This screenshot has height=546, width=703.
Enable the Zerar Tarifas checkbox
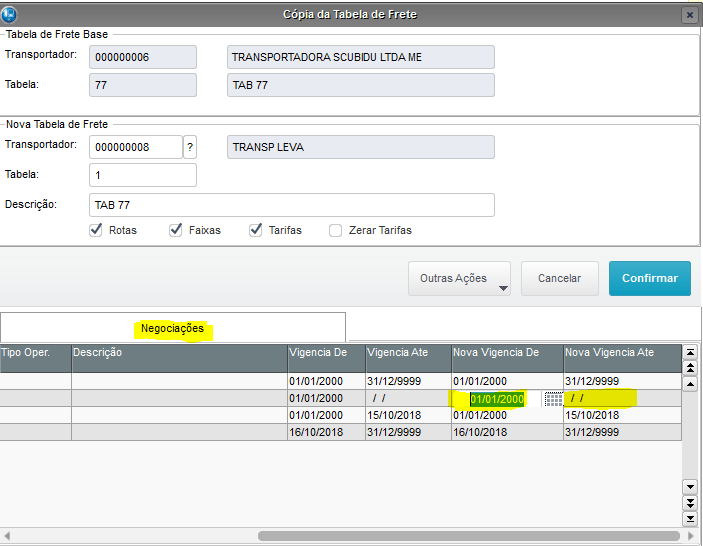point(335,230)
